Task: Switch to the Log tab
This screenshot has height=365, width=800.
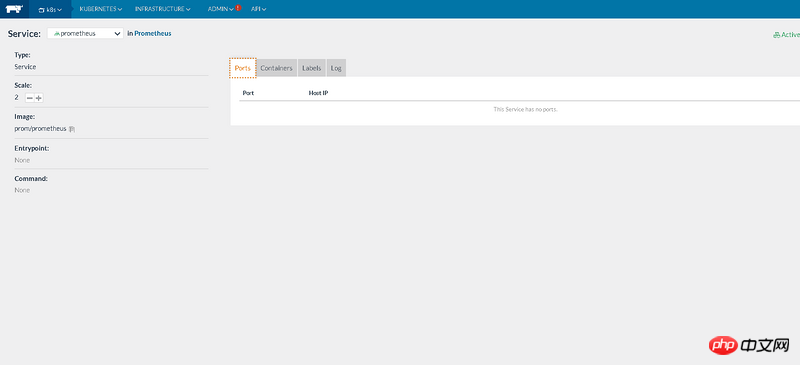Action: (336, 68)
